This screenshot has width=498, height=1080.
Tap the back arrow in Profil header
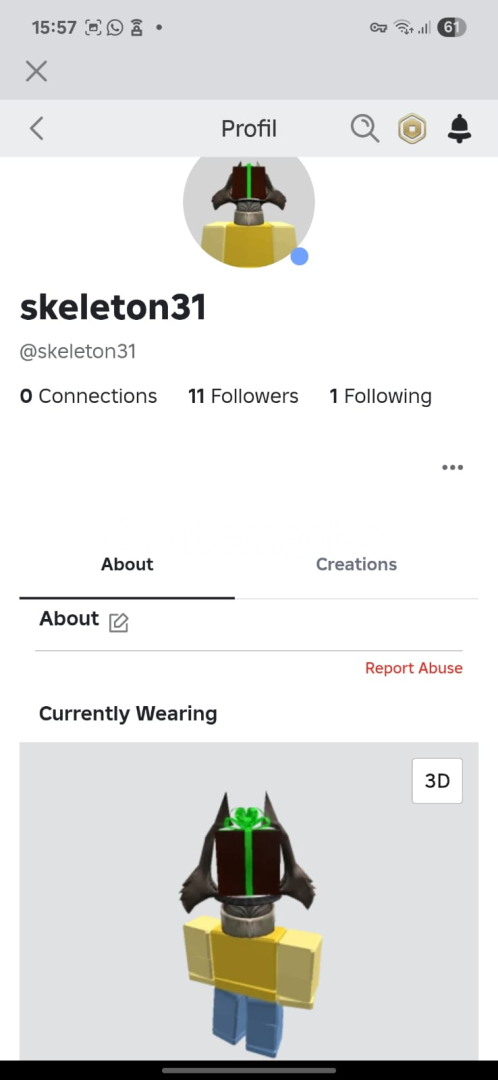tap(37, 128)
